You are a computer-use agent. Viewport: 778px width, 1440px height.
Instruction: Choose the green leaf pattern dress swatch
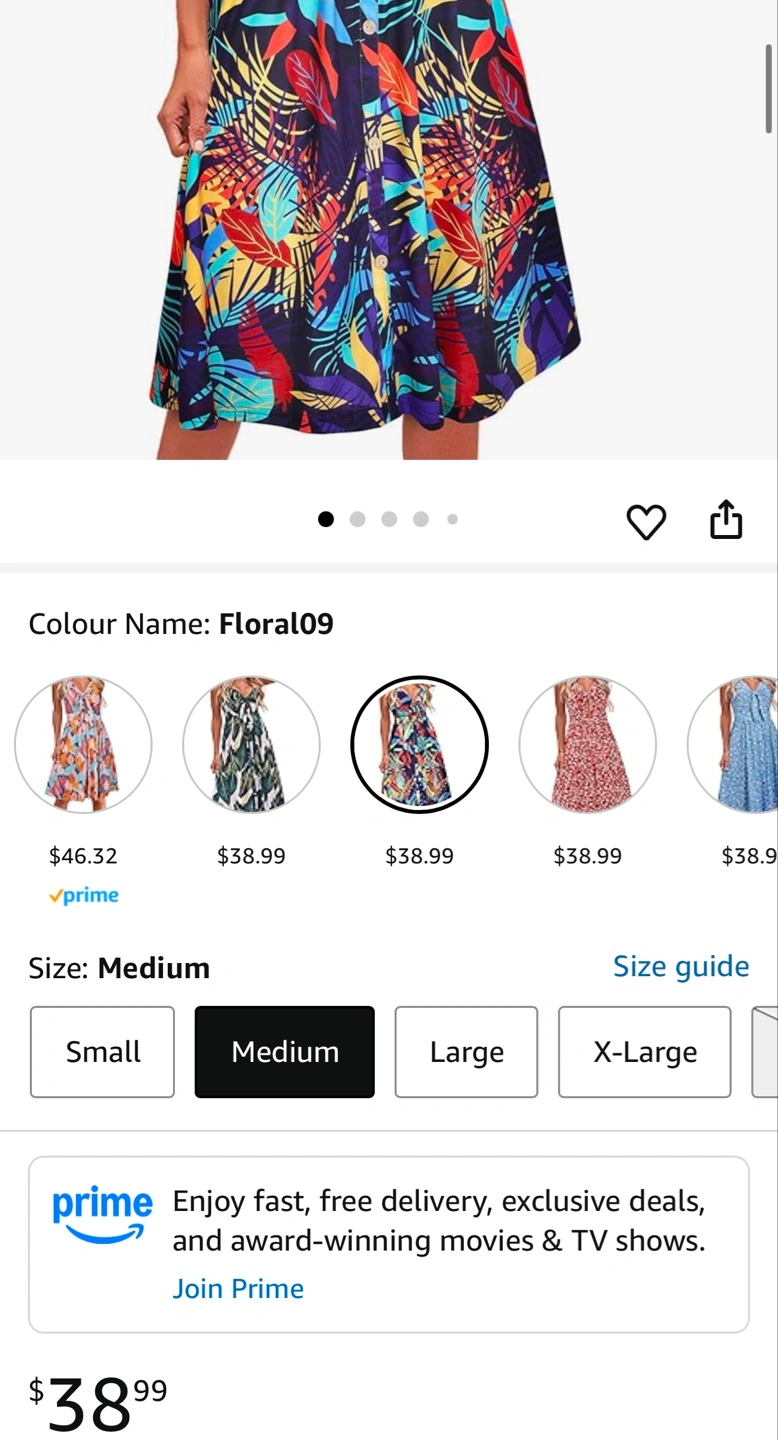pos(251,745)
